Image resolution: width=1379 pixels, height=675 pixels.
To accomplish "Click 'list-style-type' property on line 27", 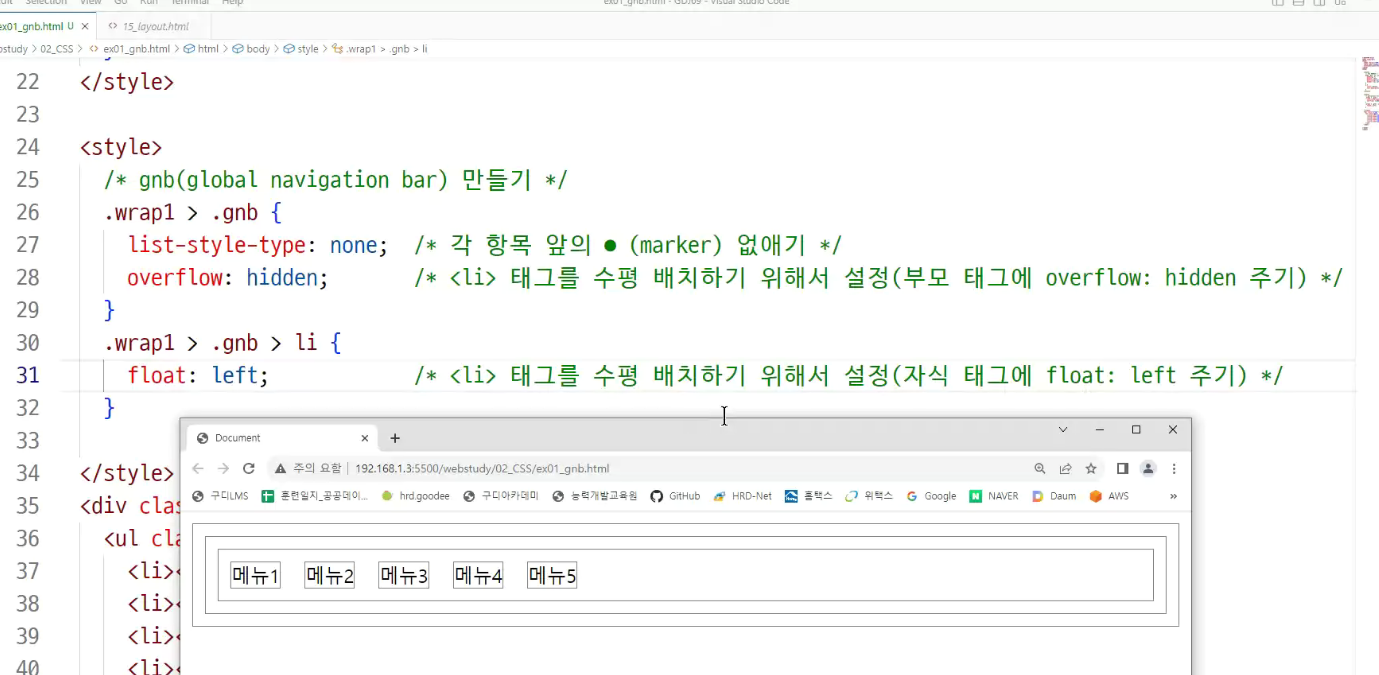I will click(216, 245).
